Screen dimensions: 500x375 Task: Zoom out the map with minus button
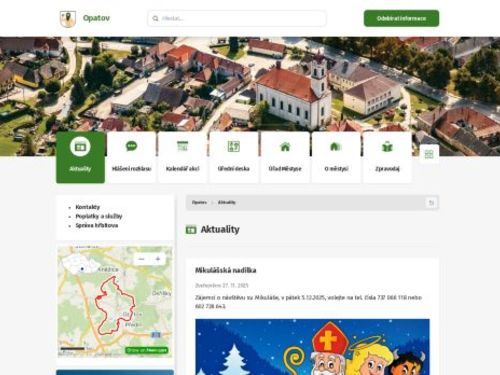click(141, 259)
